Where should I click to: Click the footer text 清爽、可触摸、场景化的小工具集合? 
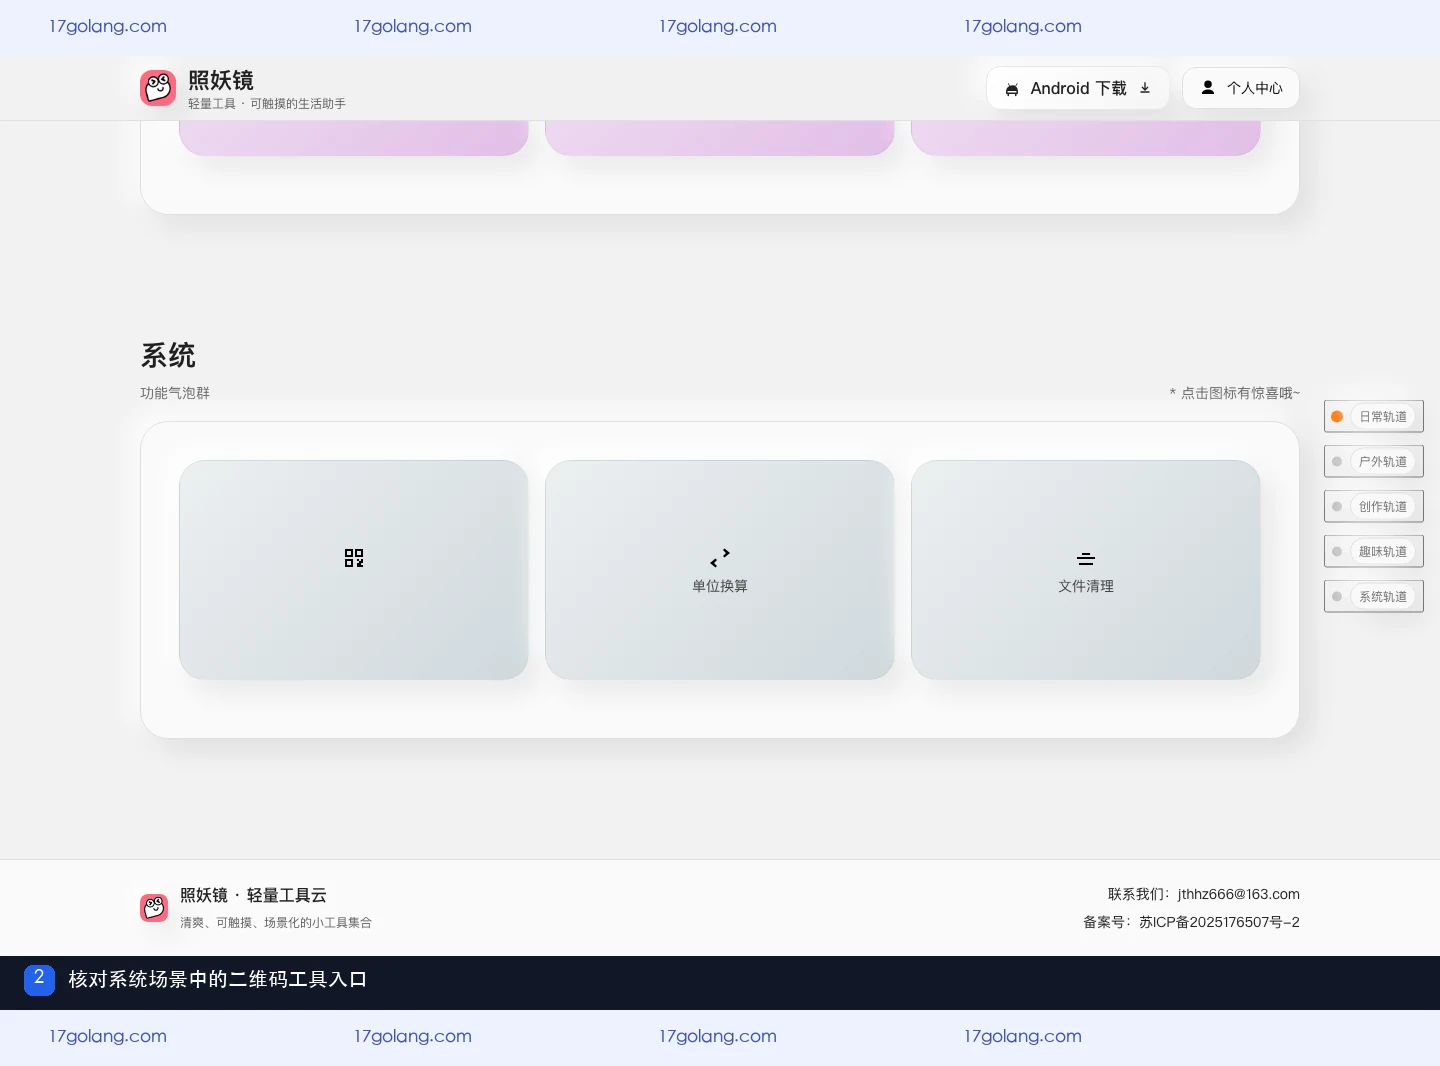276,922
